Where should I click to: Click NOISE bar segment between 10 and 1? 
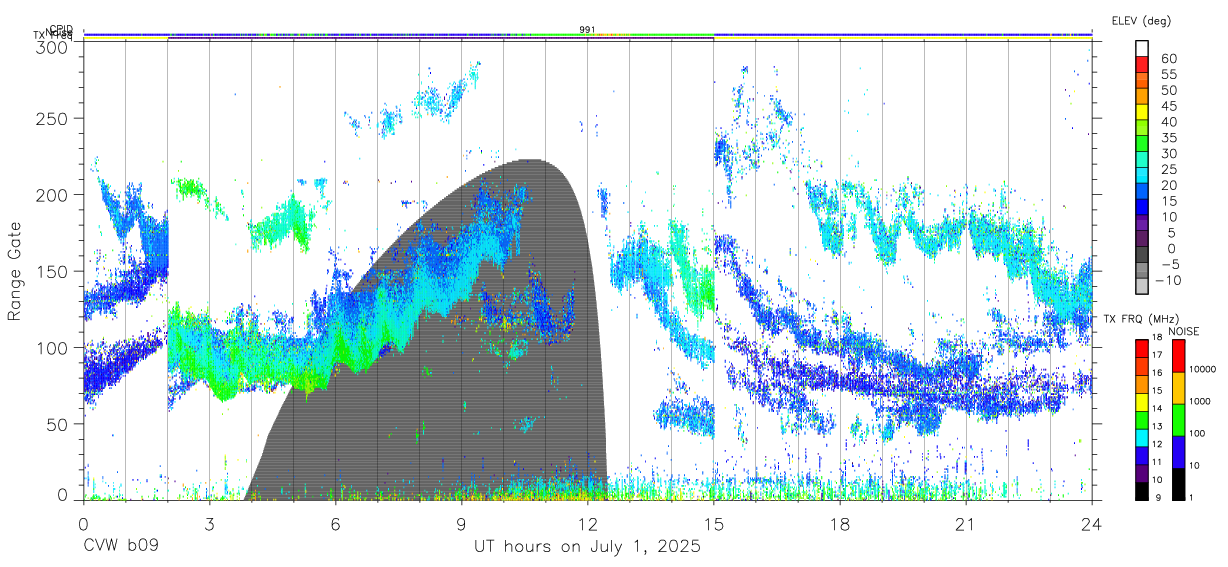coord(1178,483)
